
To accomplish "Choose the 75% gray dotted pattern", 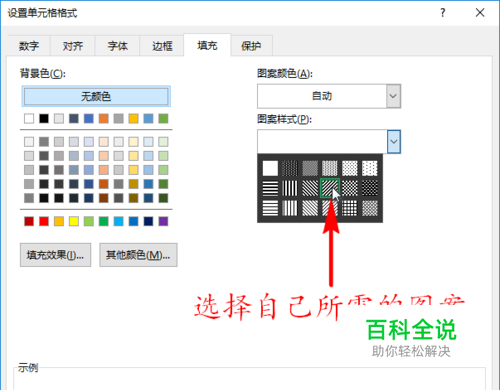I will click(x=290, y=168).
